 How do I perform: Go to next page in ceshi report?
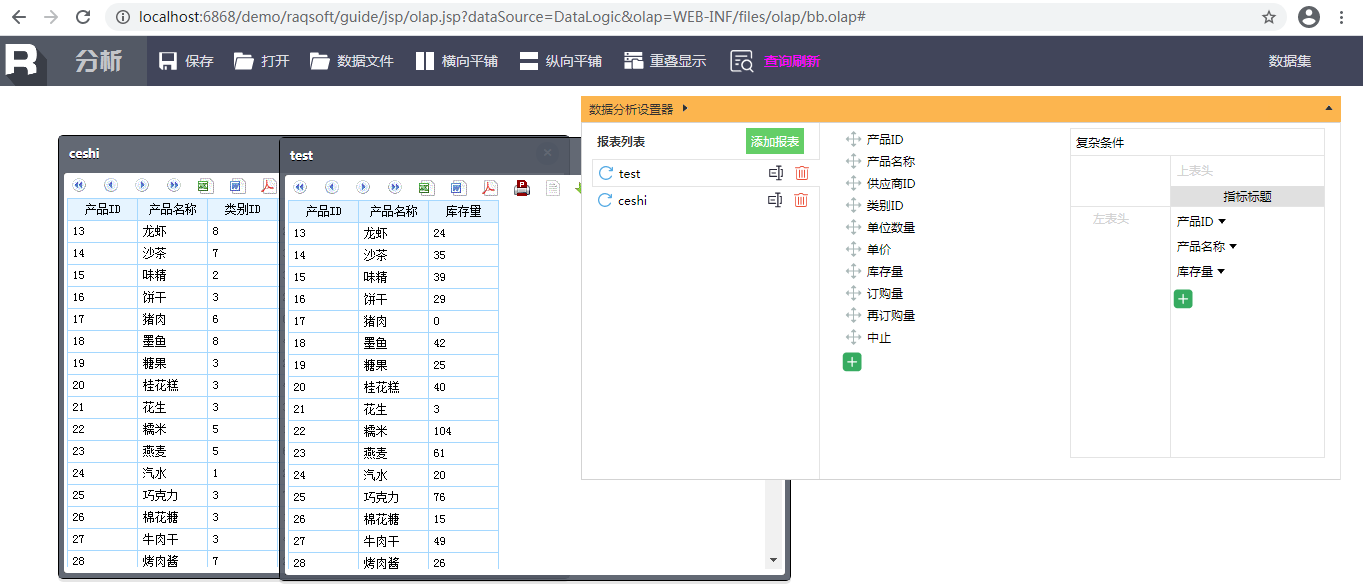[142, 185]
